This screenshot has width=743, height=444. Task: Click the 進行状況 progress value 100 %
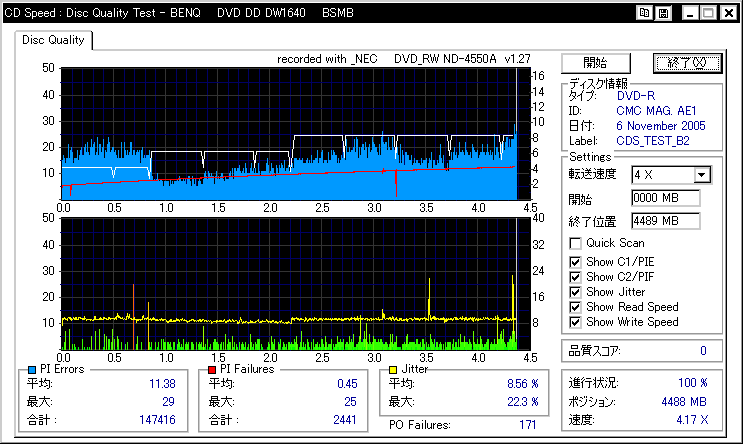(x=693, y=383)
